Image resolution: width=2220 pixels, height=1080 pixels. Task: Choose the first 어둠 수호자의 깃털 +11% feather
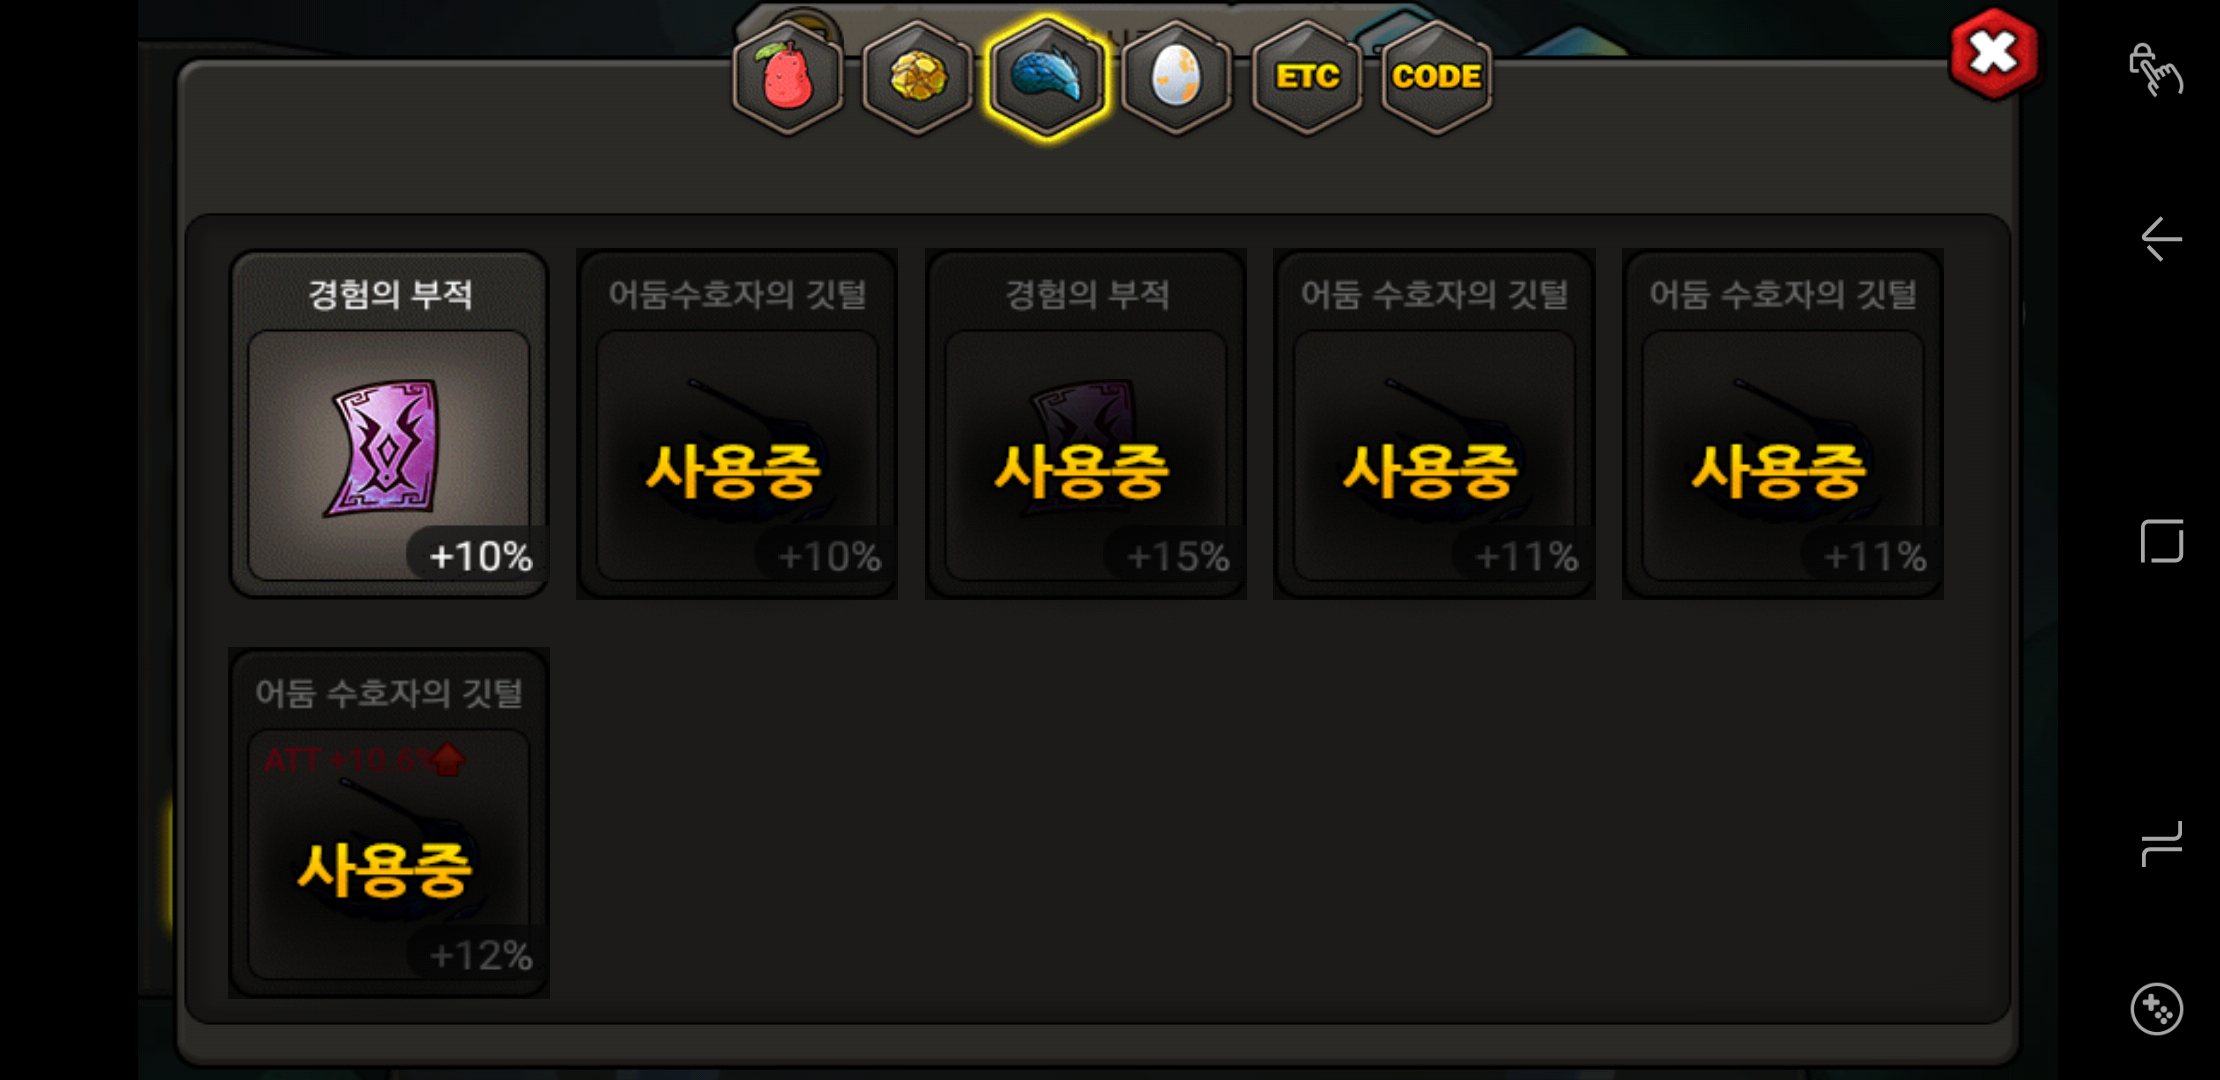click(x=1434, y=424)
